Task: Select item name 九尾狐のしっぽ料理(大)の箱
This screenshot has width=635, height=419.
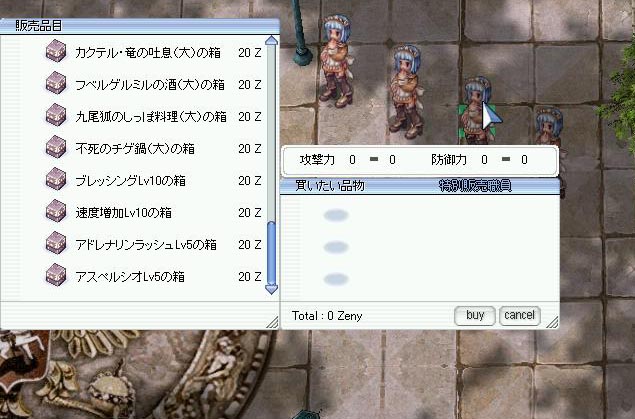Action: tap(151, 117)
